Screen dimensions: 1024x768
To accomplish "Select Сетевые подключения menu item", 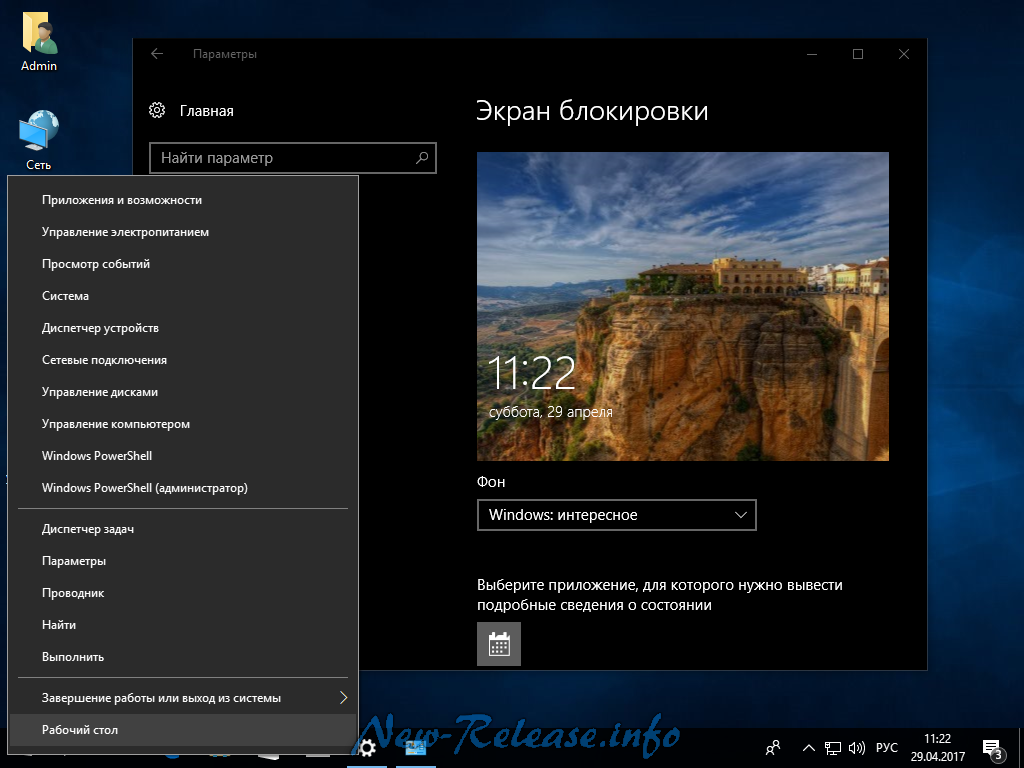I will pyautogui.click(x=183, y=360).
